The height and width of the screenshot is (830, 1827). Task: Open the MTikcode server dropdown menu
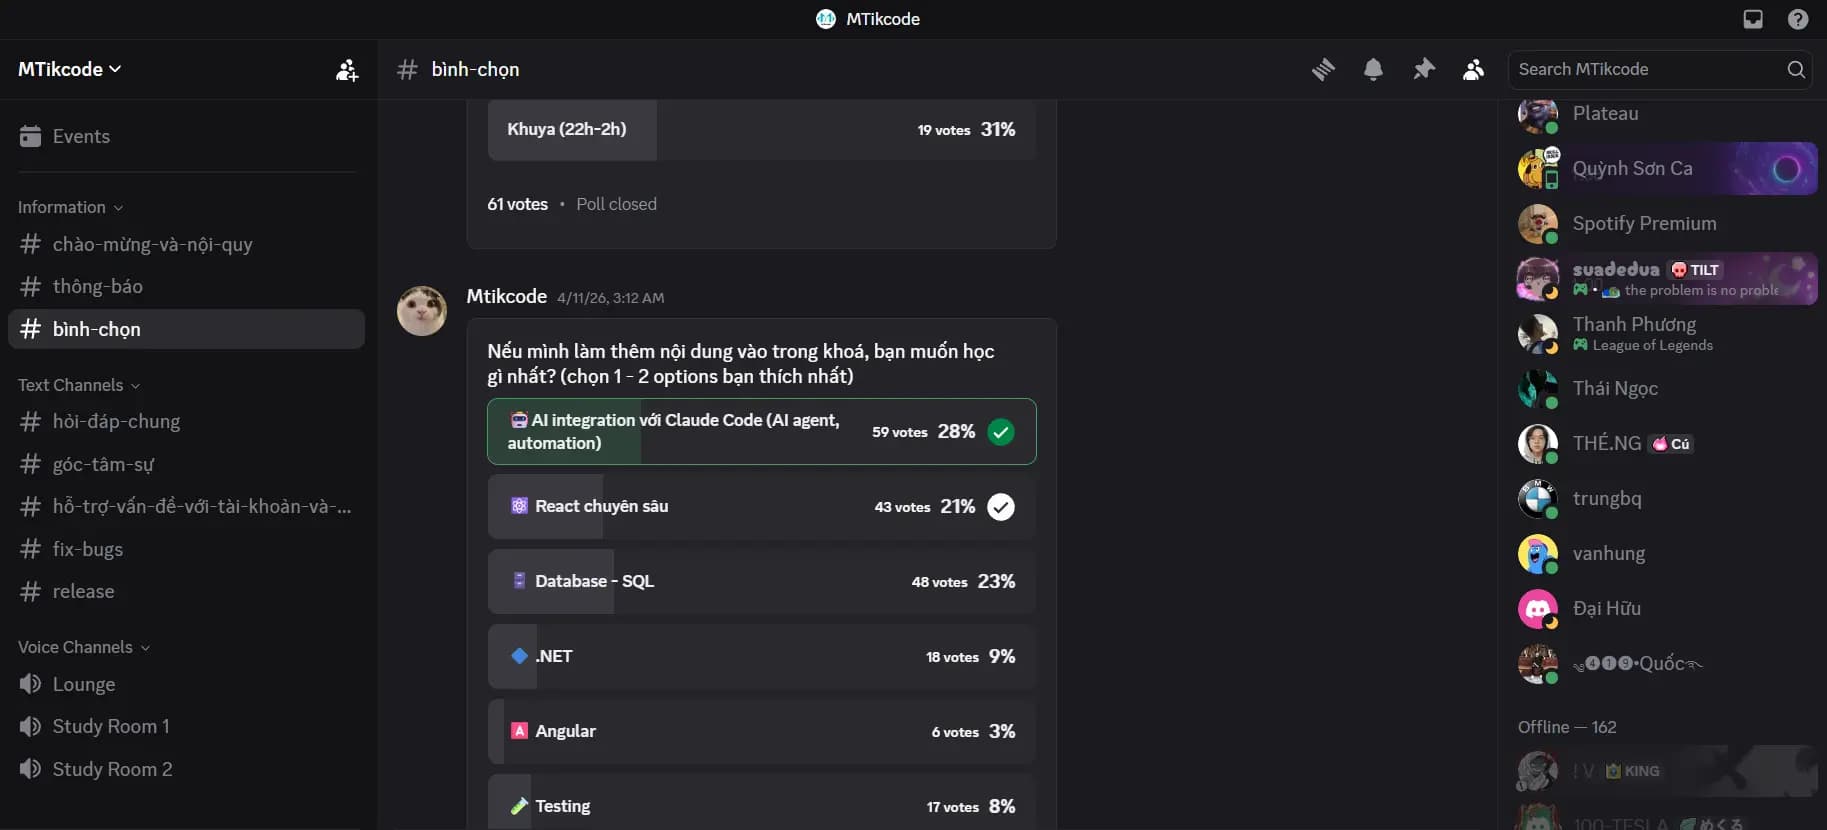click(x=69, y=69)
